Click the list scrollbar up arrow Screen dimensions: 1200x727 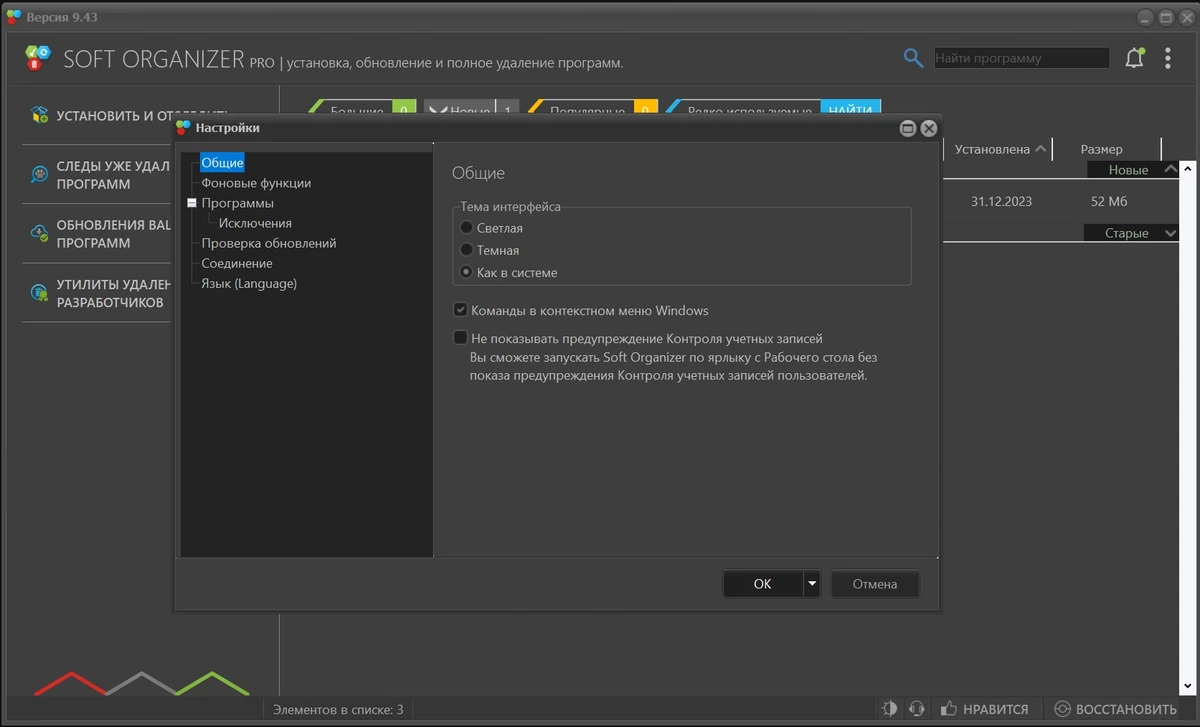pyautogui.click(x=1187, y=170)
